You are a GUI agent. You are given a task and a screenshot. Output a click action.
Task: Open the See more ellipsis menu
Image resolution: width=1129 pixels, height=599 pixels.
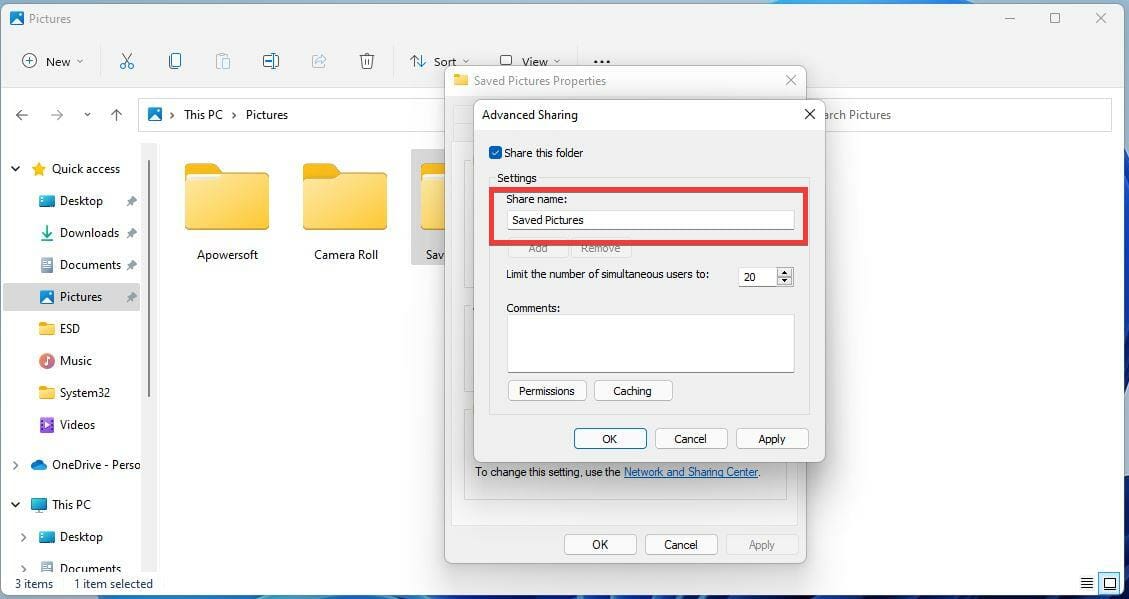(x=601, y=61)
